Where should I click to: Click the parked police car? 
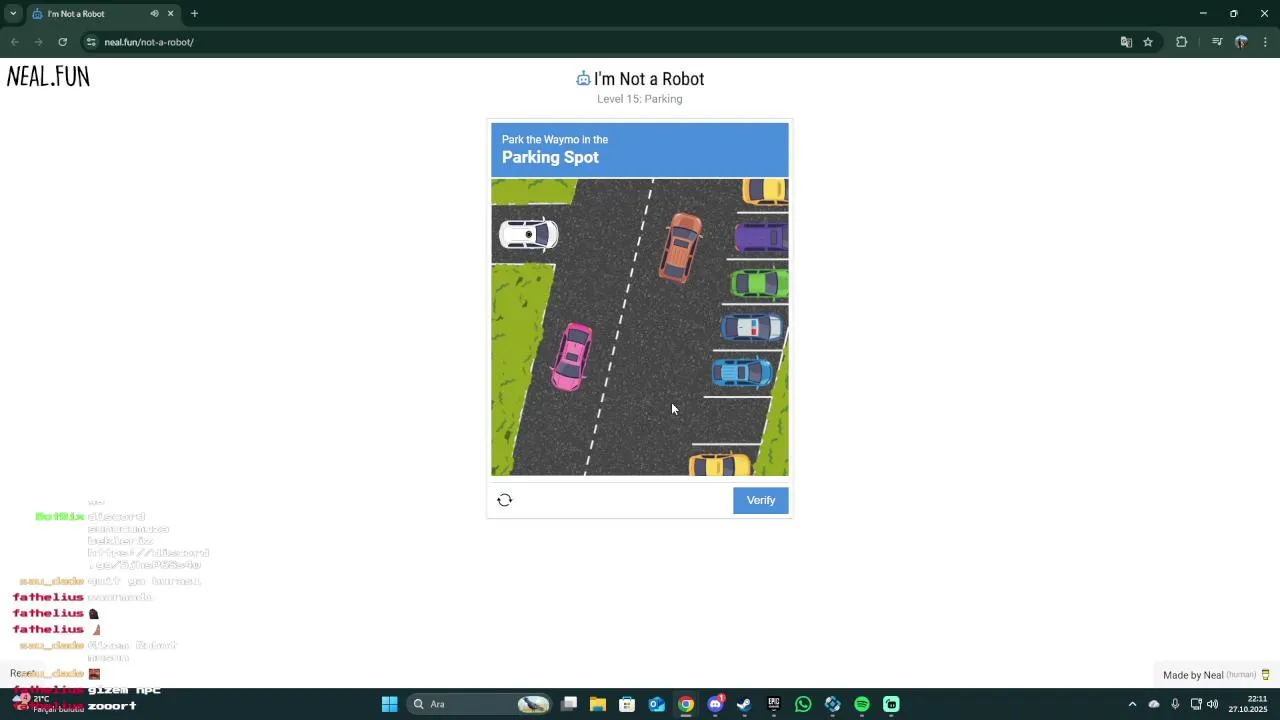[x=752, y=327]
